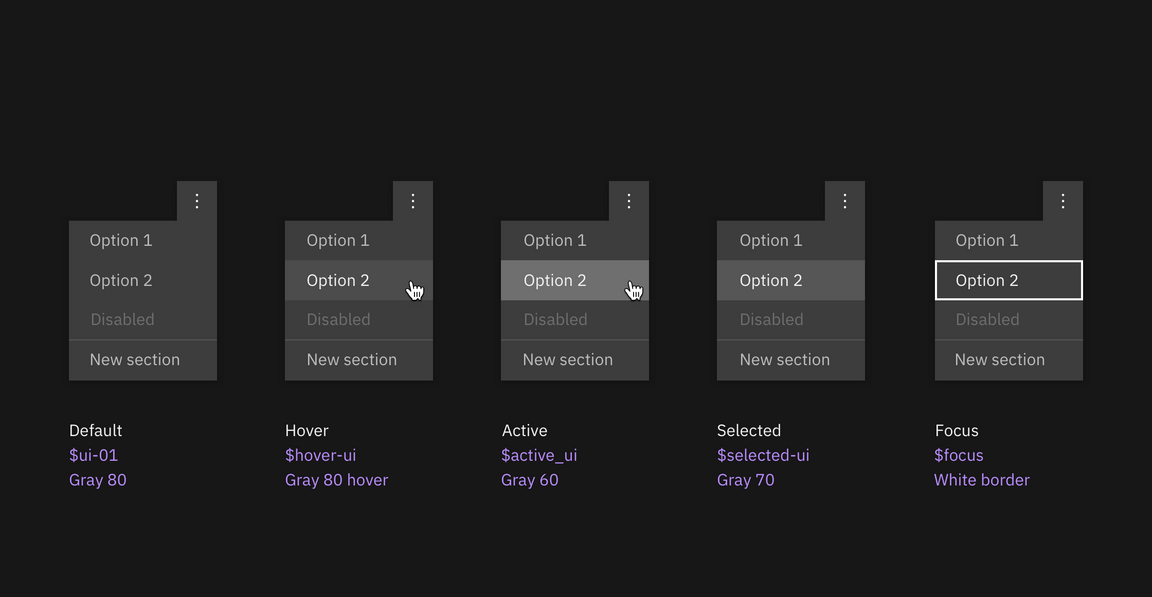This screenshot has width=1152, height=597.
Task: Click the Gray 60 color label
Action: pyautogui.click(x=530, y=480)
